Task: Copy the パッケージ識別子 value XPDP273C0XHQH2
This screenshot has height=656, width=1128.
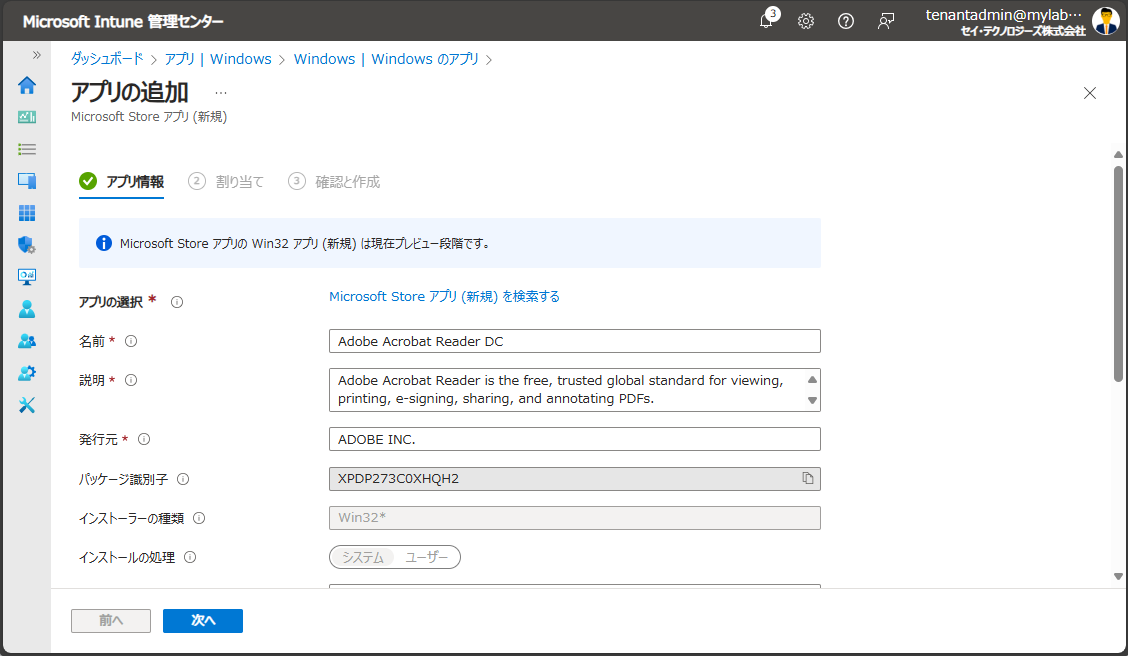Action: [x=807, y=479]
